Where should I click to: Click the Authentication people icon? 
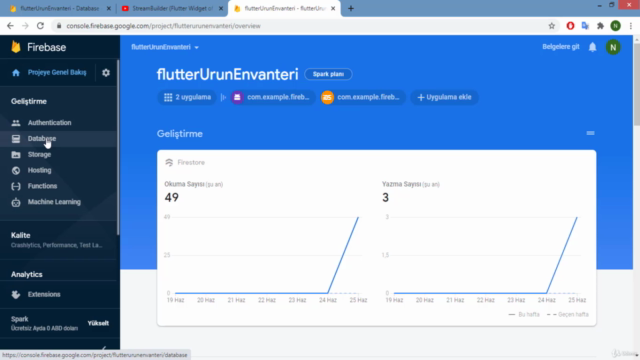[x=16, y=122]
